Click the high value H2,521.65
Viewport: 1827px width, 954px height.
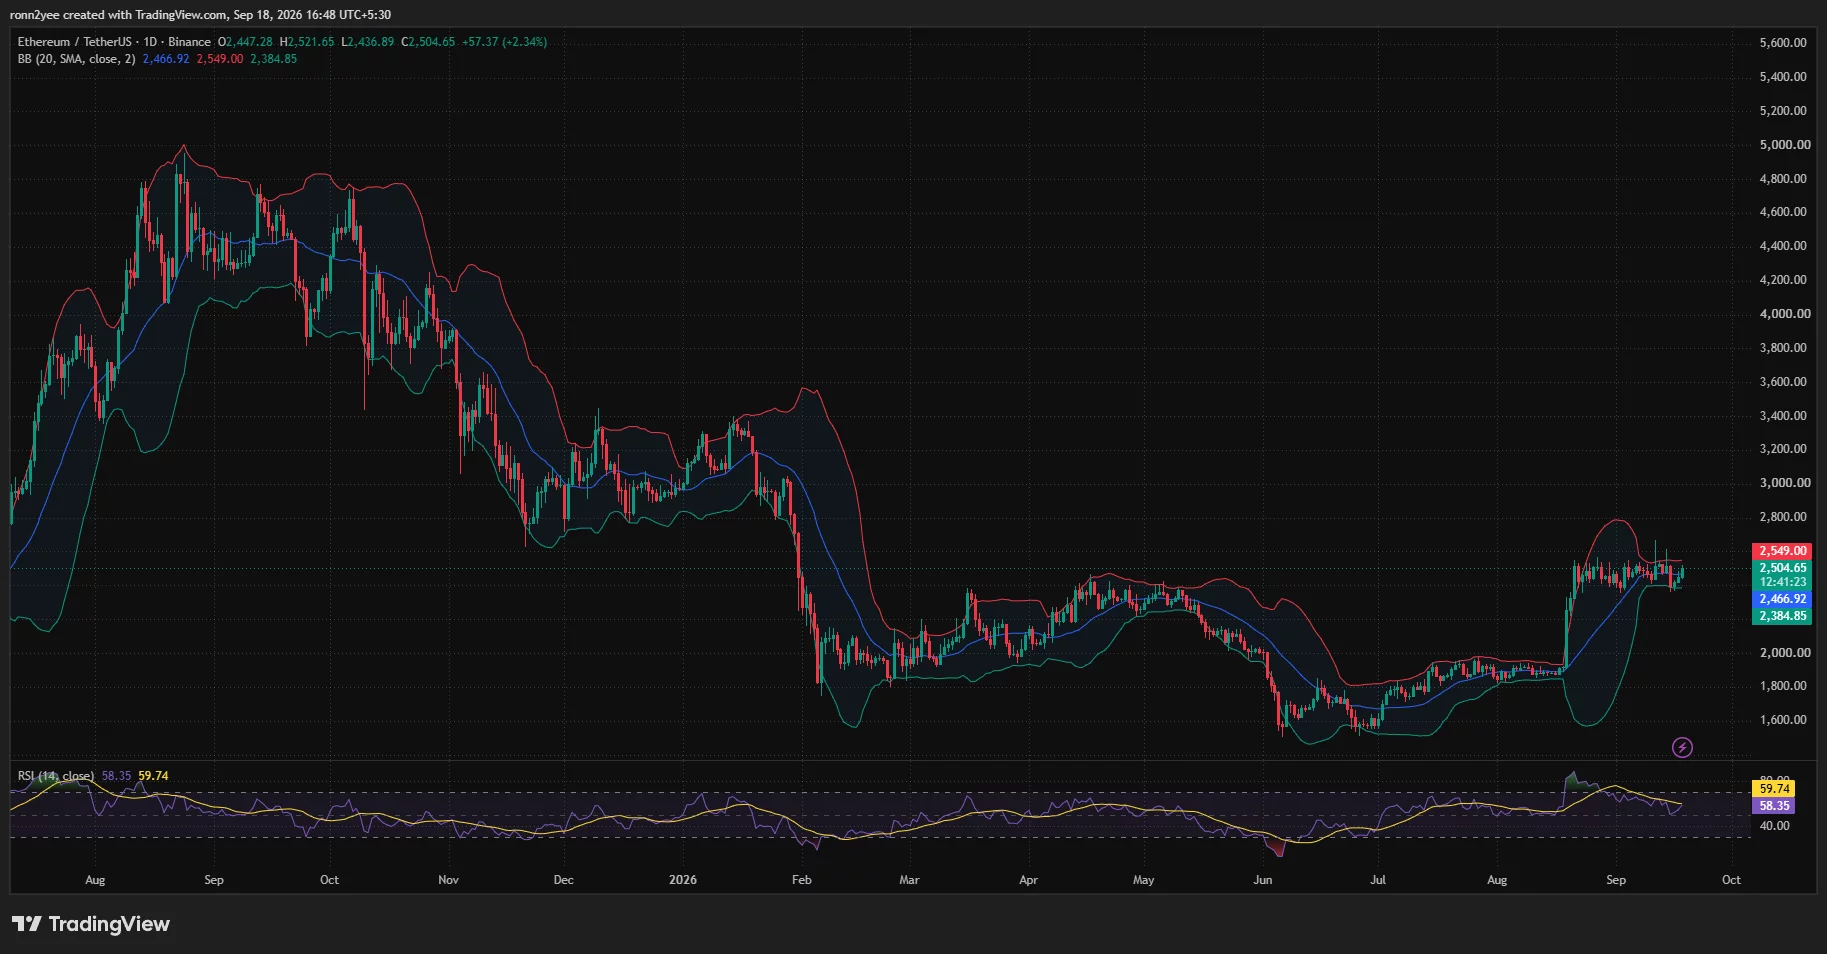click(307, 42)
